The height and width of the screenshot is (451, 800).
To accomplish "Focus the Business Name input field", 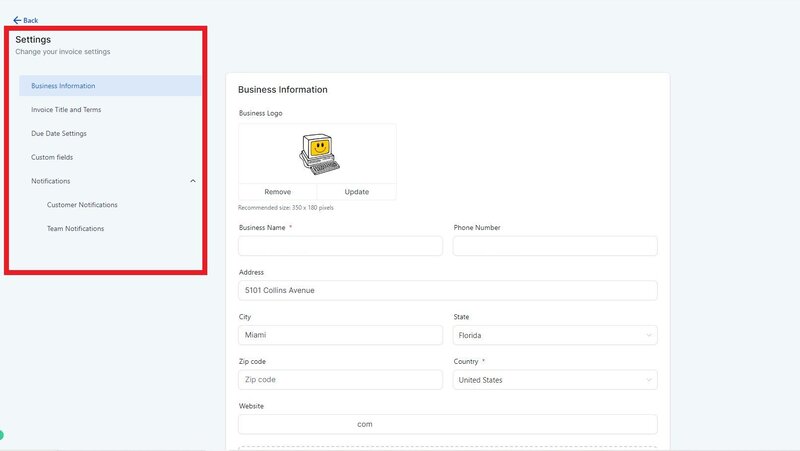I will tap(340, 246).
